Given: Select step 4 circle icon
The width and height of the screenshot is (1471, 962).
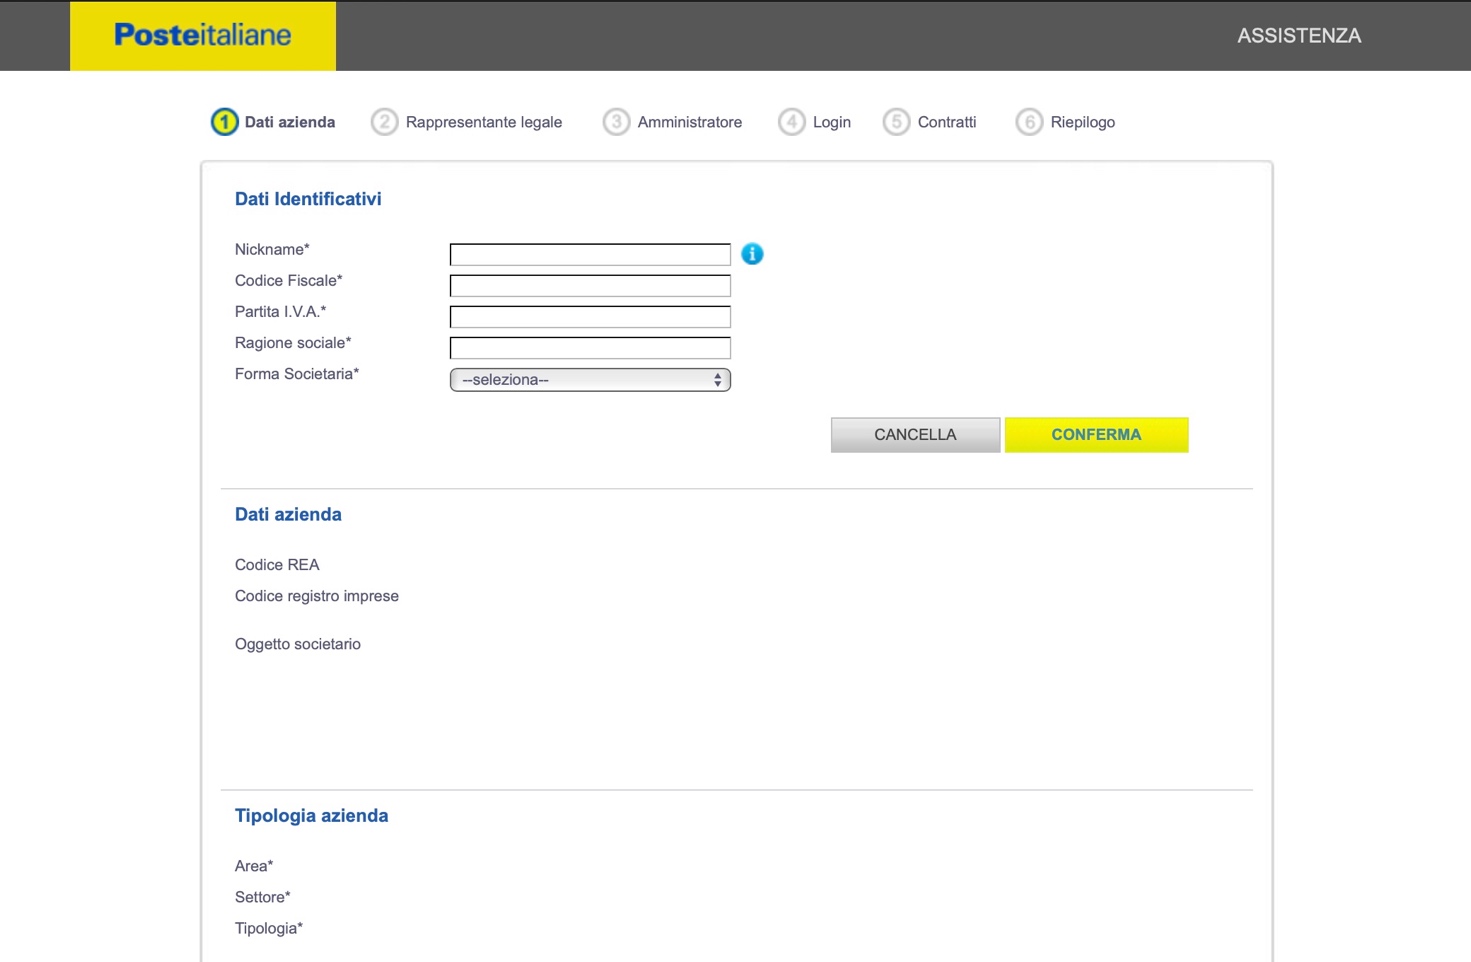Looking at the screenshot, I should [791, 122].
